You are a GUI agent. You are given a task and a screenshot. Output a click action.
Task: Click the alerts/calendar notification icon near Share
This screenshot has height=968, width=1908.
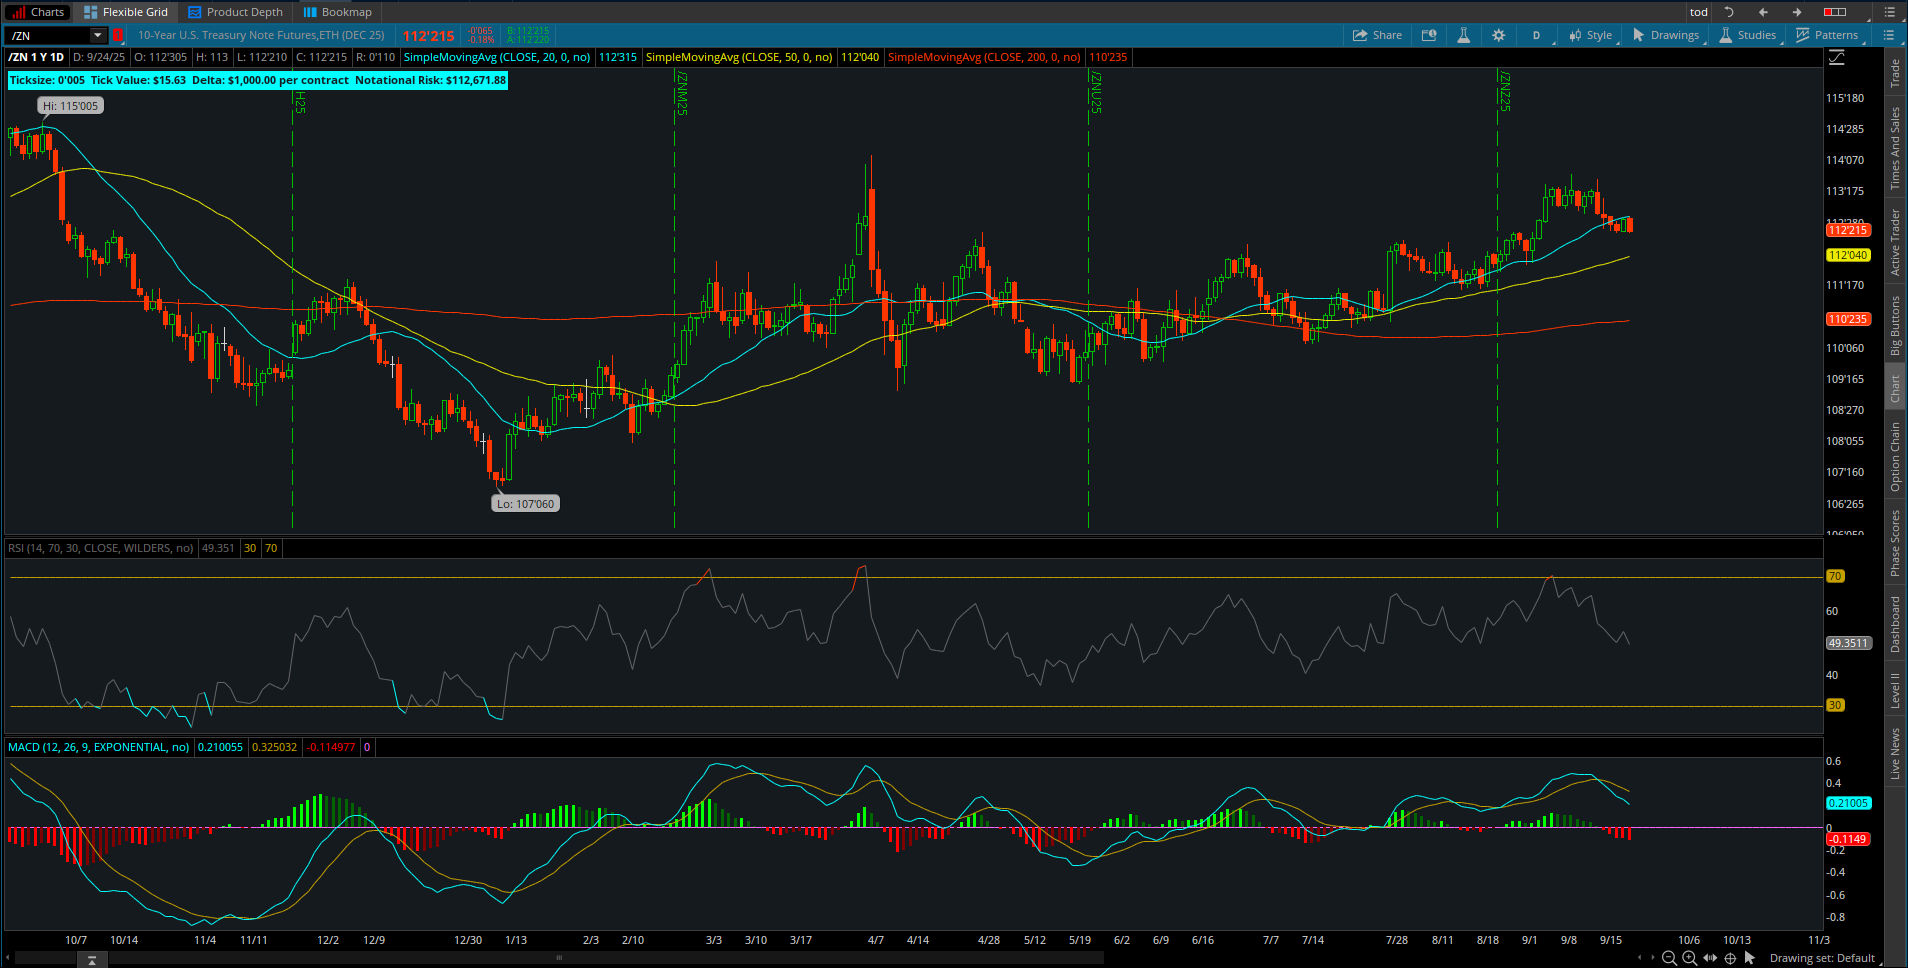coord(1429,35)
